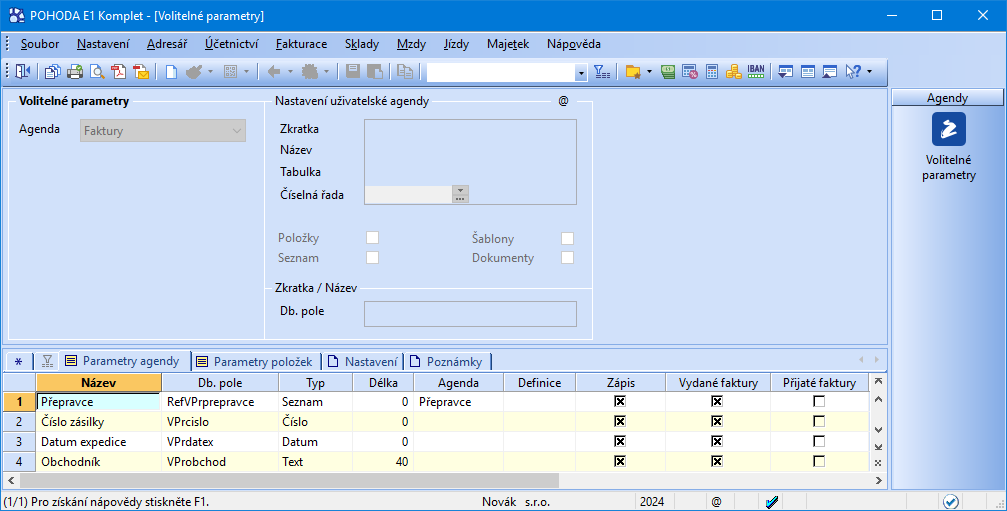
Task: Enable Přijaté faktury for Obchodník row
Action: coord(819,461)
